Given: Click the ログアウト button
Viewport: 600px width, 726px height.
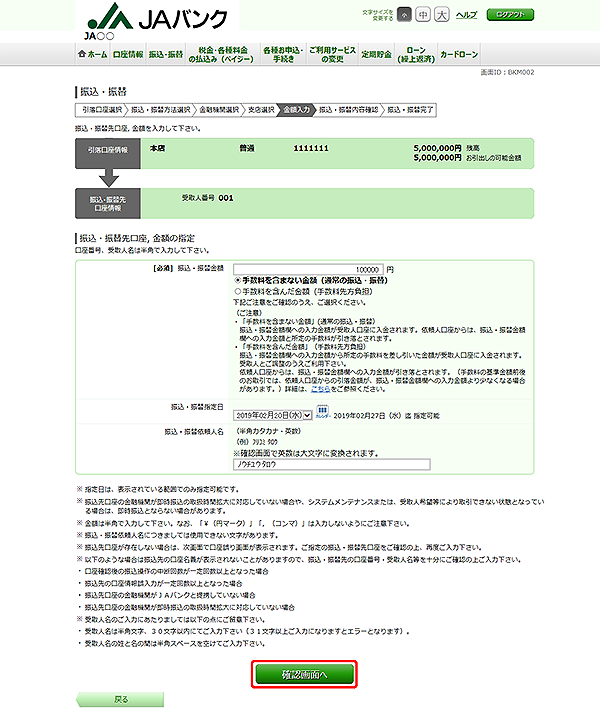Looking at the screenshot, I should pyautogui.click(x=510, y=16).
